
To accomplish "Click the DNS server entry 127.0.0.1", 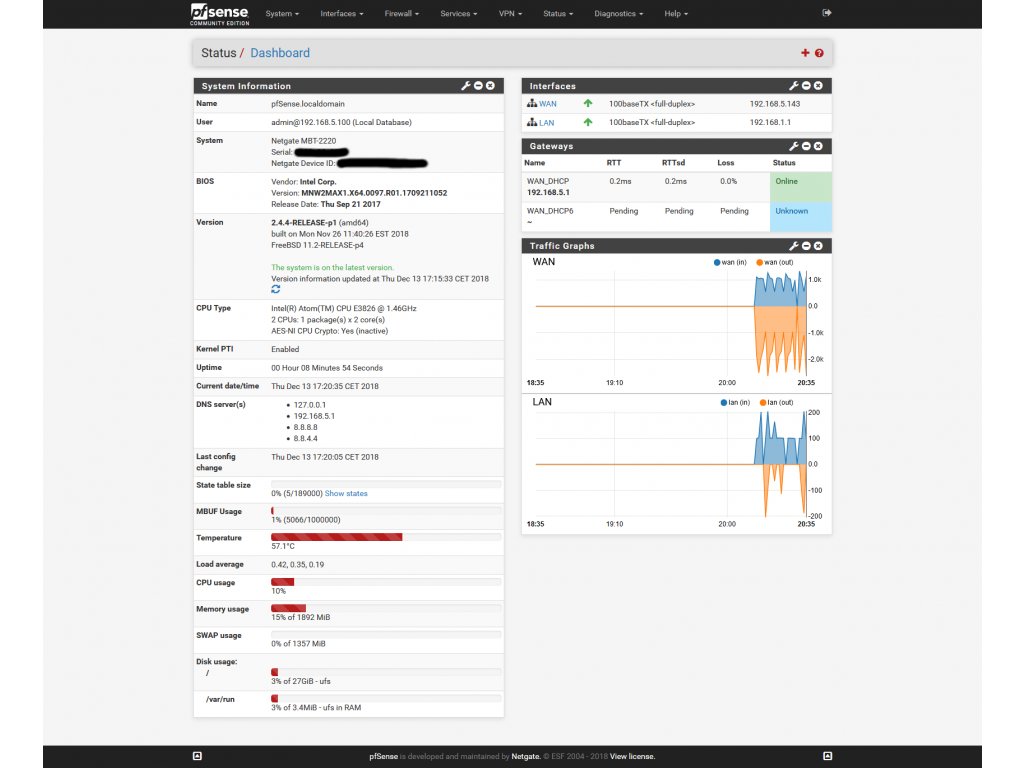I will click(x=310, y=405).
